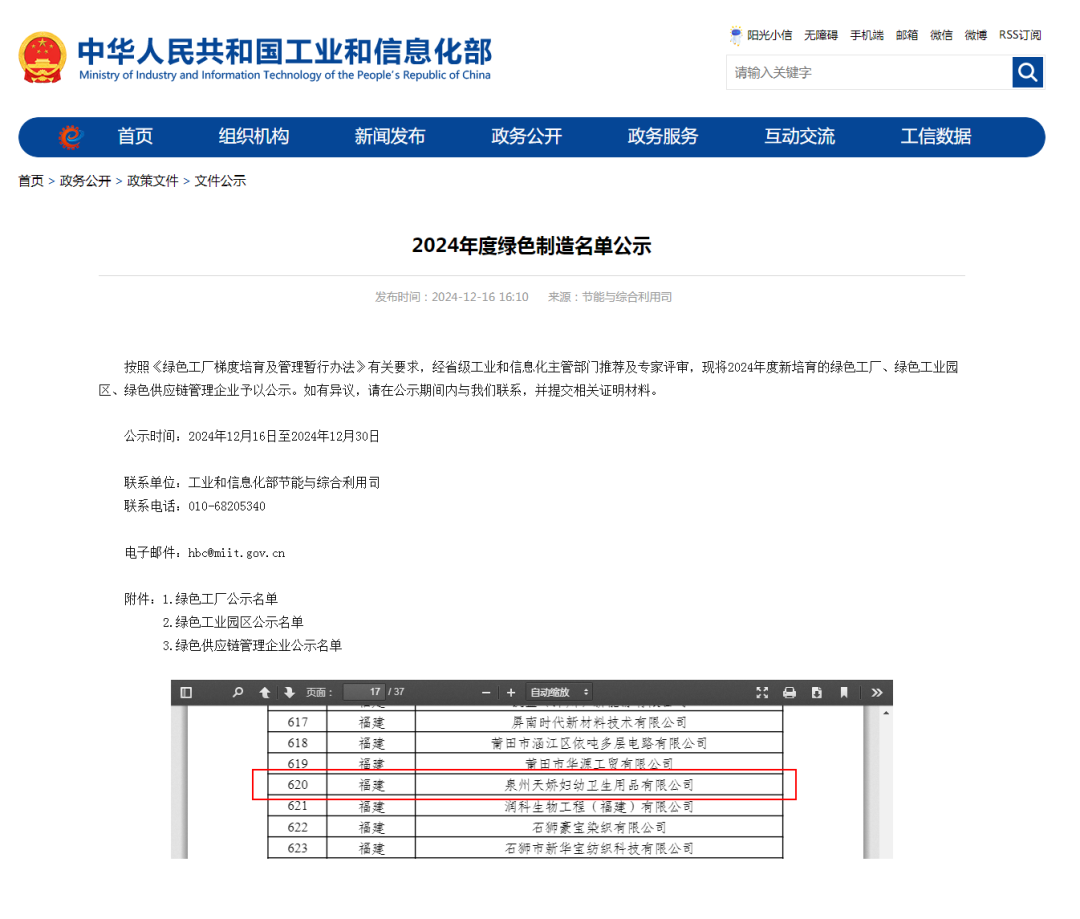The height and width of the screenshot is (919, 1080).
Task: Select 政务服务 in the navigation bar
Action: [663, 137]
